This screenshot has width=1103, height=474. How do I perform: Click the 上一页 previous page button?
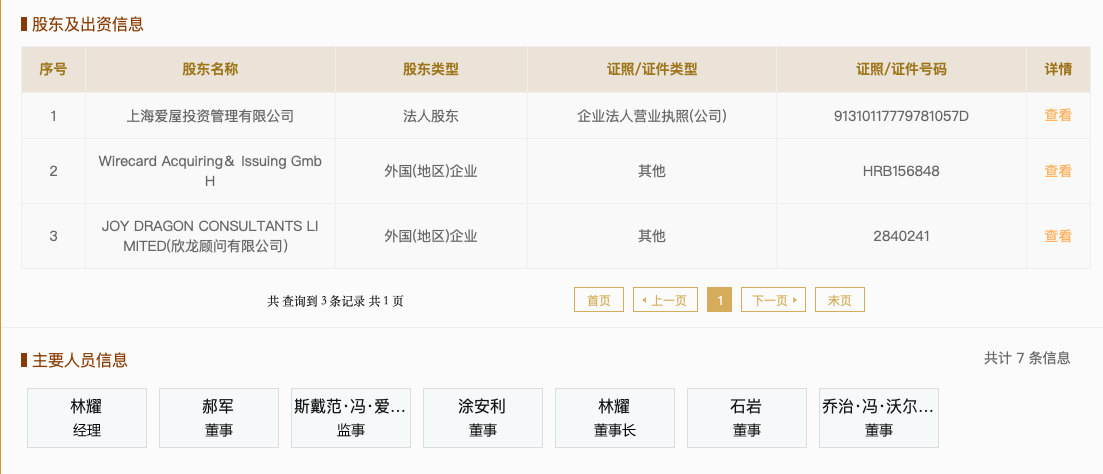coord(665,300)
